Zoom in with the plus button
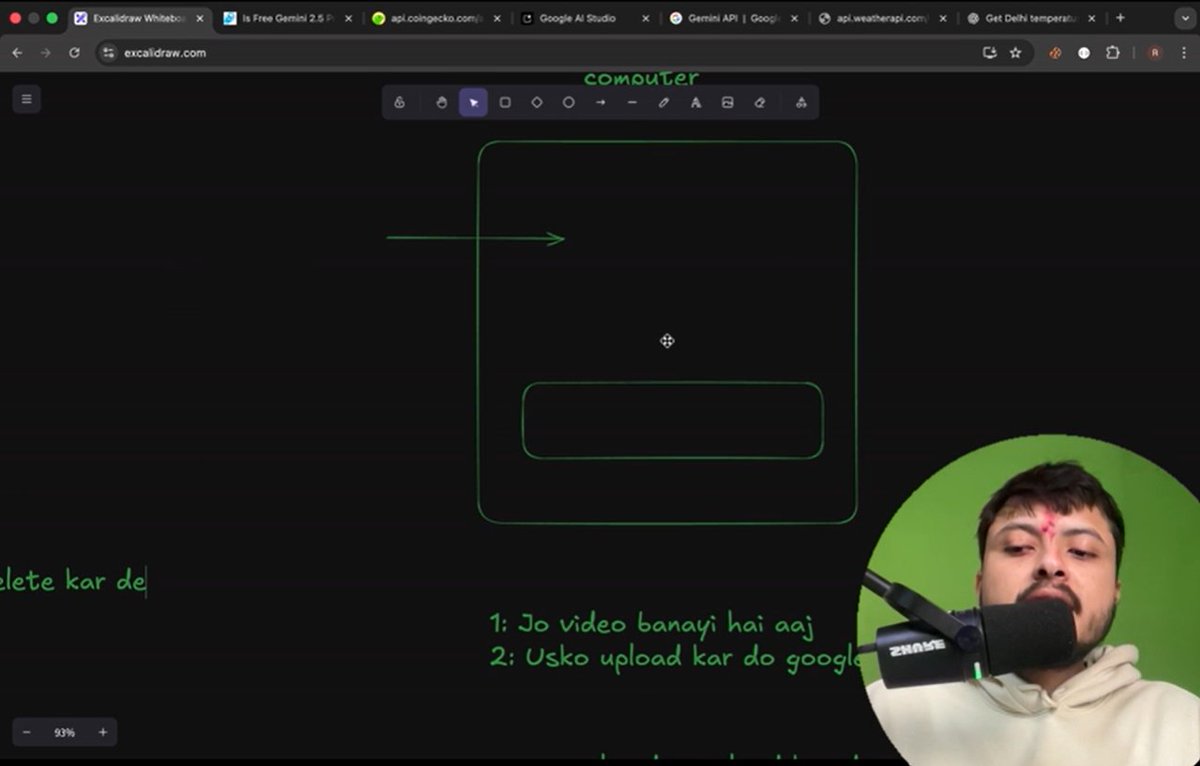1200x766 pixels. coord(103,733)
